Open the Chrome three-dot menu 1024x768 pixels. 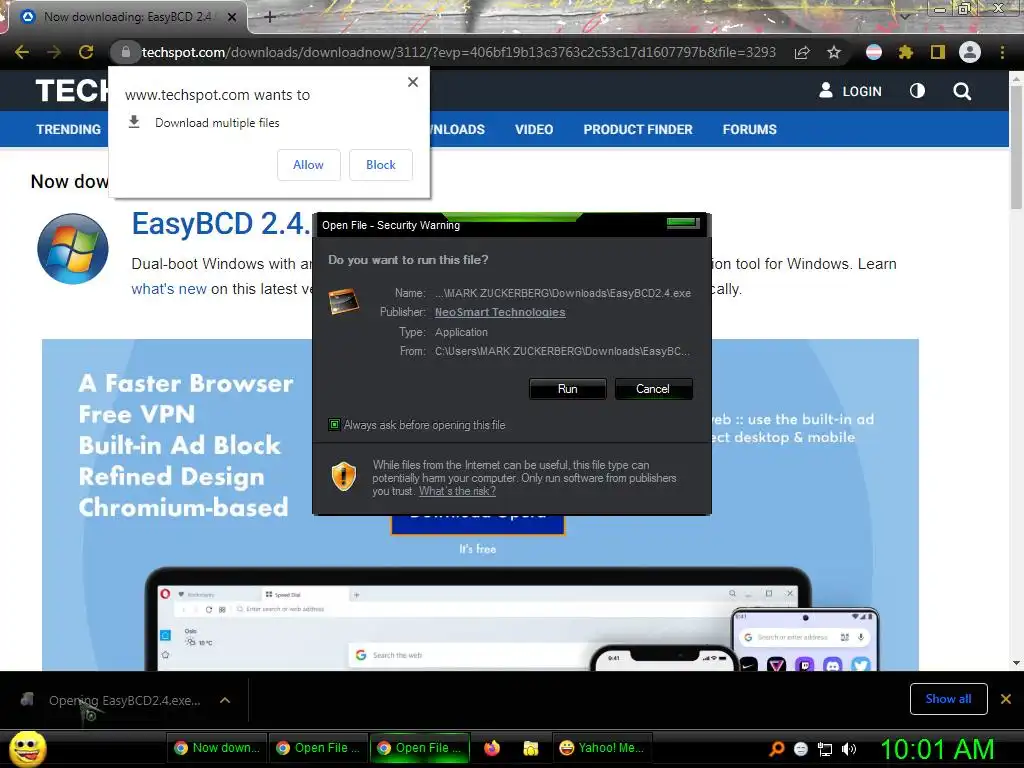[x=1002, y=52]
